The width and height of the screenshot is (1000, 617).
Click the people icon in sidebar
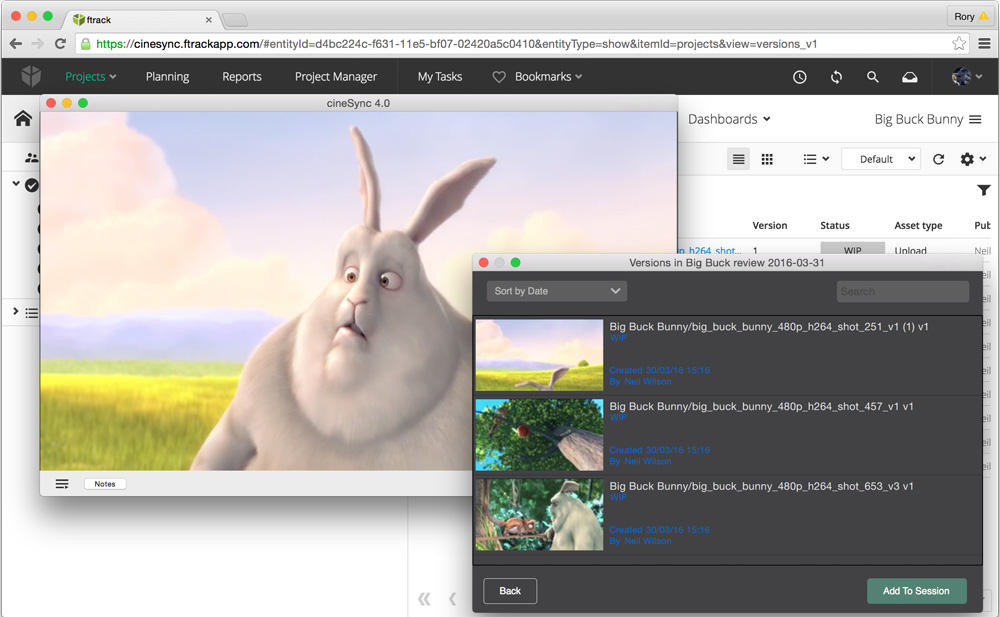point(31,157)
